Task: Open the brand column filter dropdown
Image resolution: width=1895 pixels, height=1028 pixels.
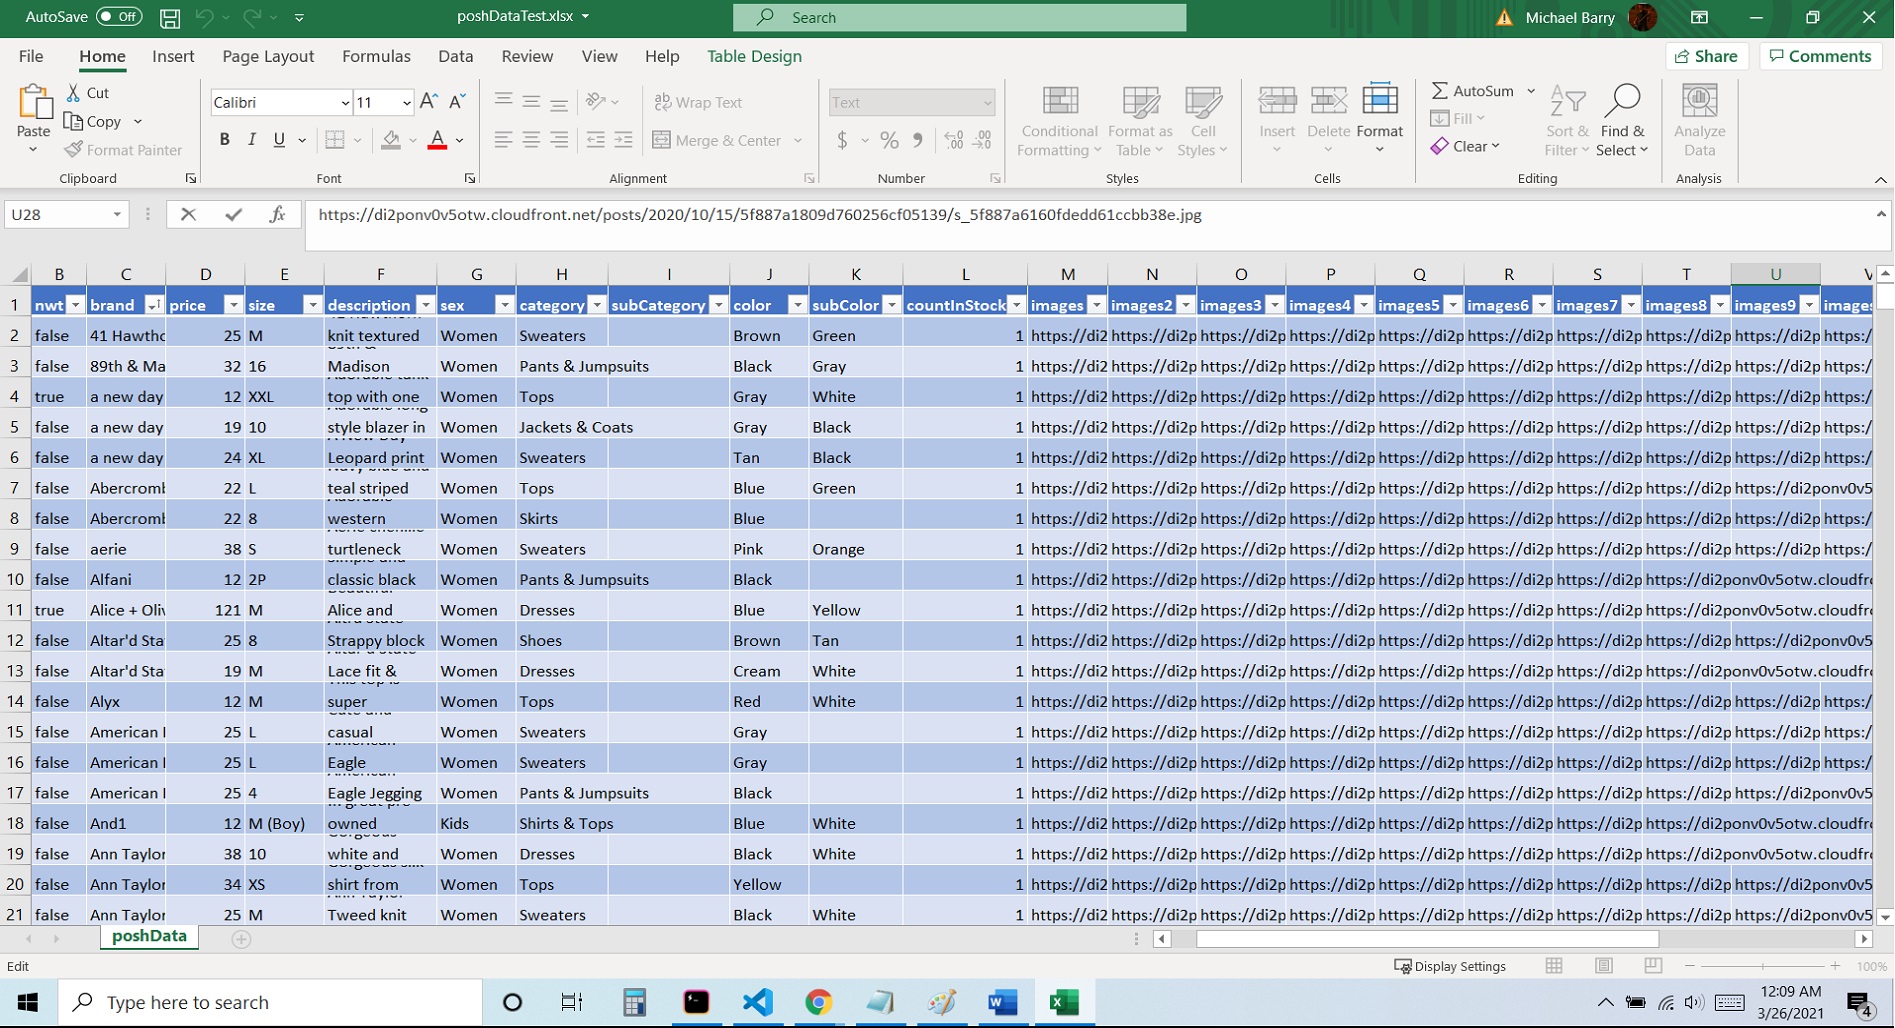Action: (153, 305)
